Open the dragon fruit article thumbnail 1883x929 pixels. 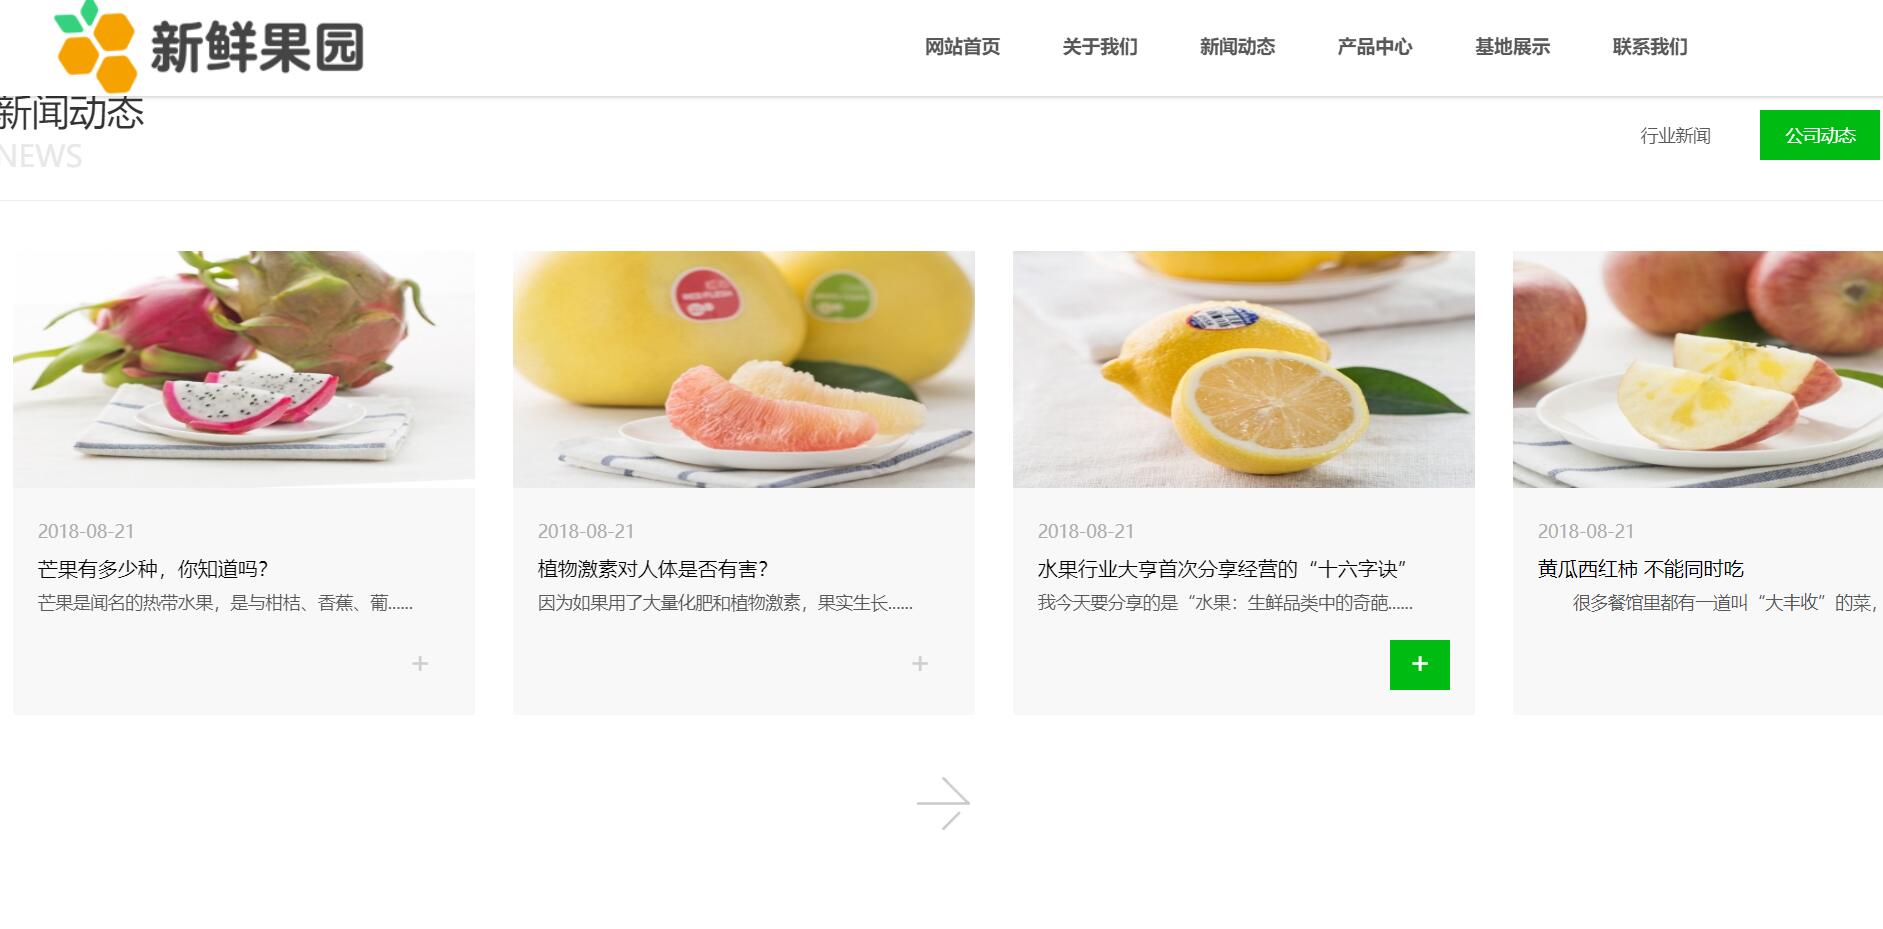244,369
